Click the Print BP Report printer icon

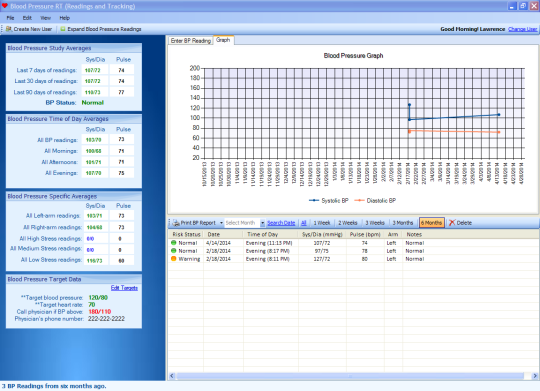176,223
